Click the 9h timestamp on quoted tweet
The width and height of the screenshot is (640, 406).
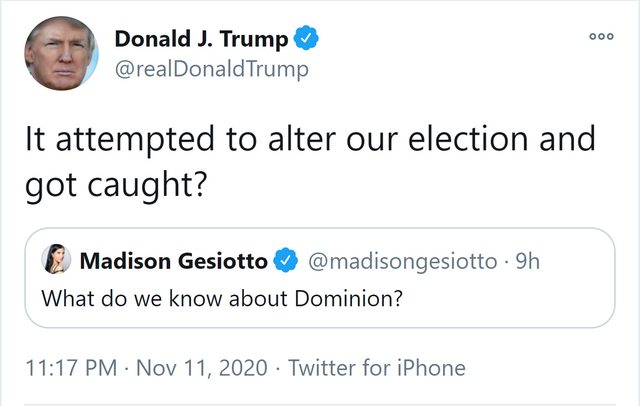click(525, 262)
